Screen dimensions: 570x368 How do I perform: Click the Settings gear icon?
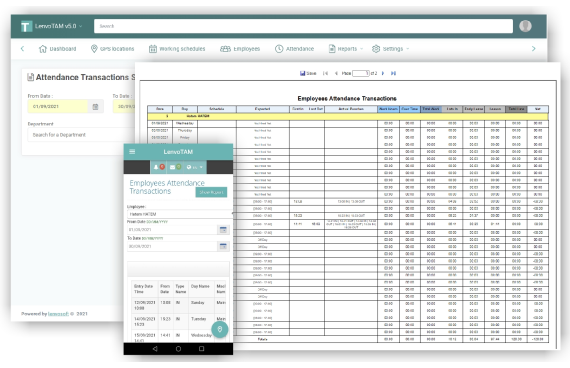[x=376, y=49]
